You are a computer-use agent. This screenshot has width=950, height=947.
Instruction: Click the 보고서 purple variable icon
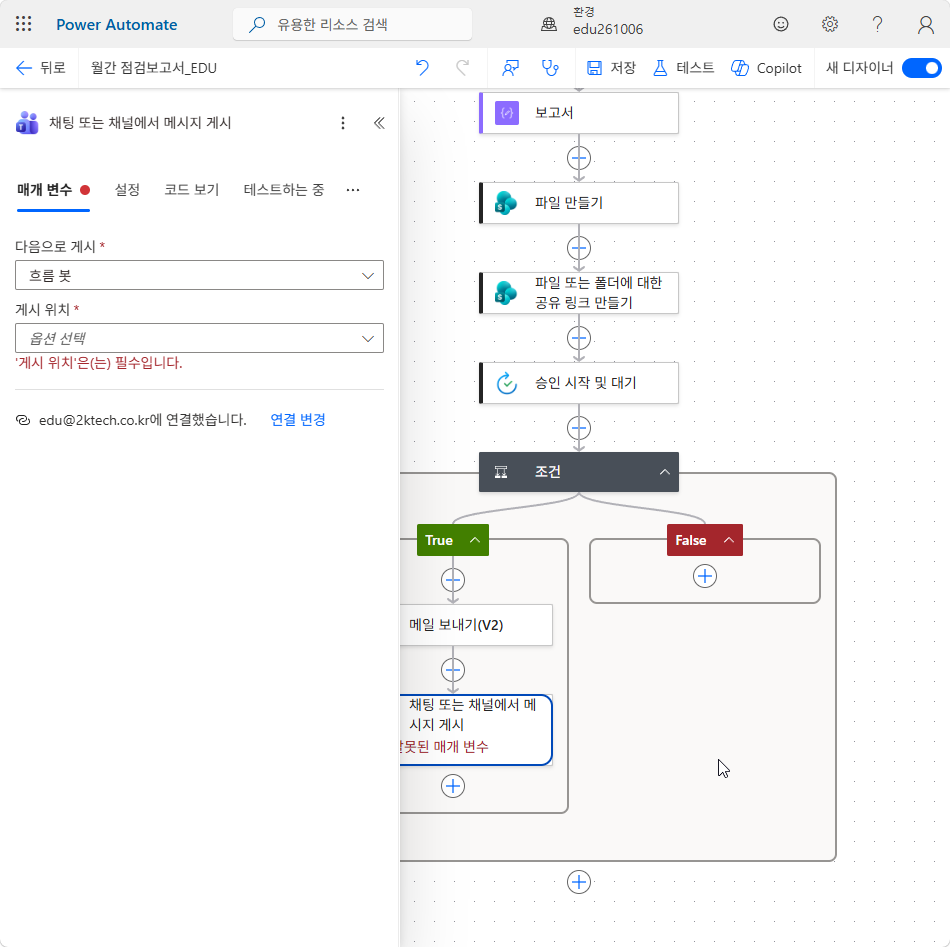tap(507, 113)
